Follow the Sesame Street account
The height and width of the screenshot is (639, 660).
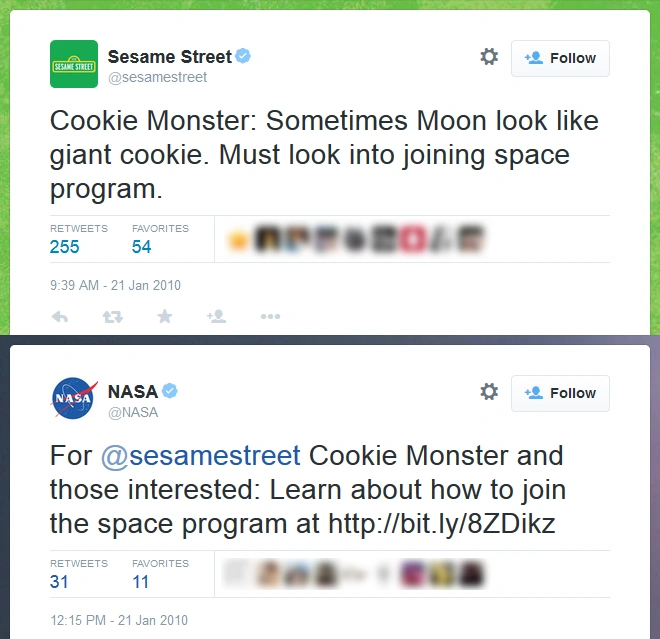(560, 58)
